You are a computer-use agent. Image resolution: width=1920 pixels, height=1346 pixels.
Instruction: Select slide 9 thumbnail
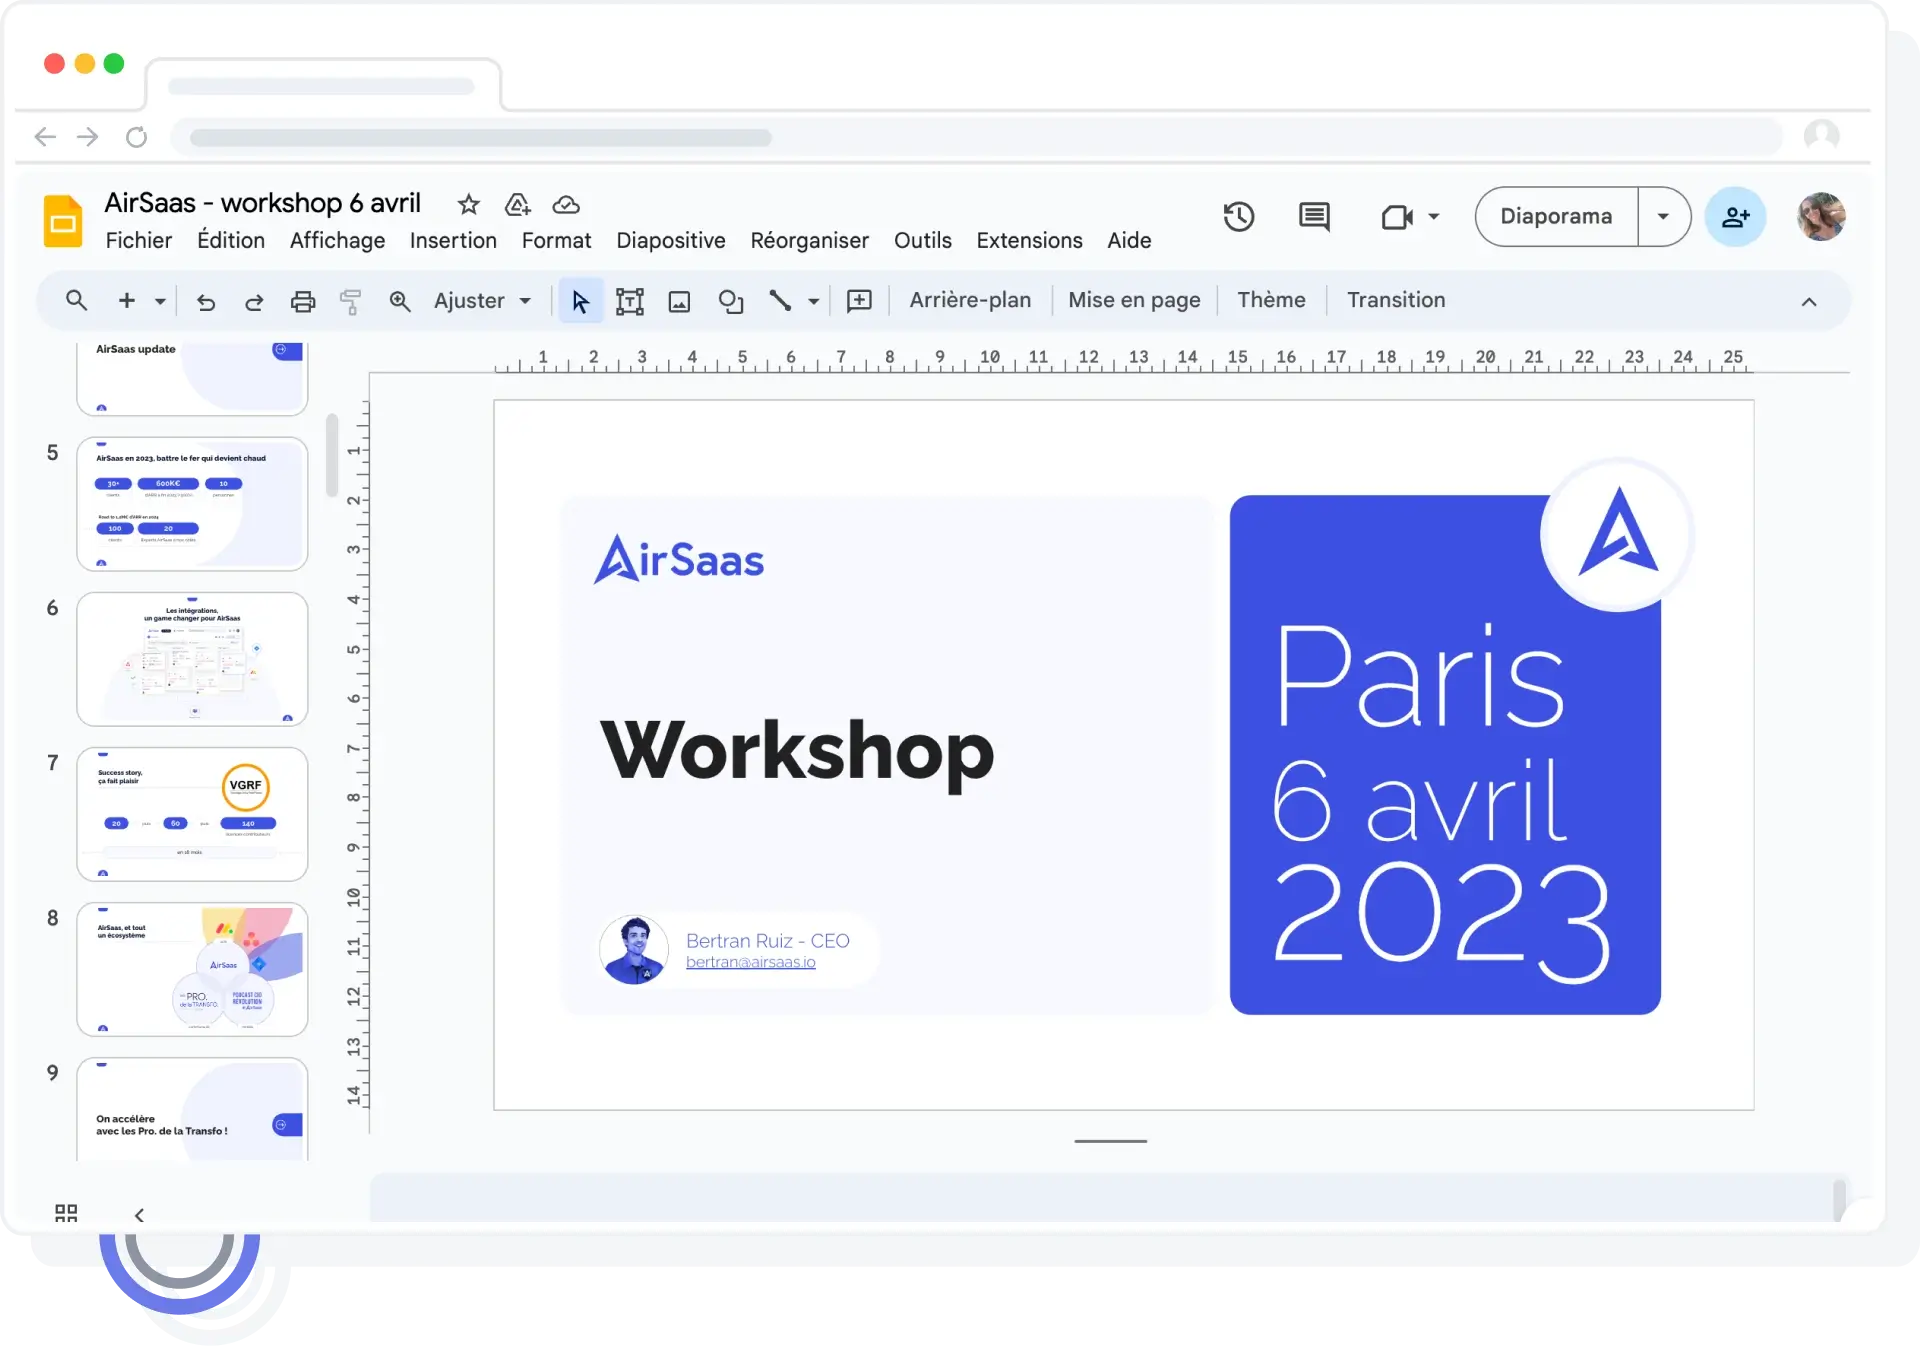click(192, 1109)
